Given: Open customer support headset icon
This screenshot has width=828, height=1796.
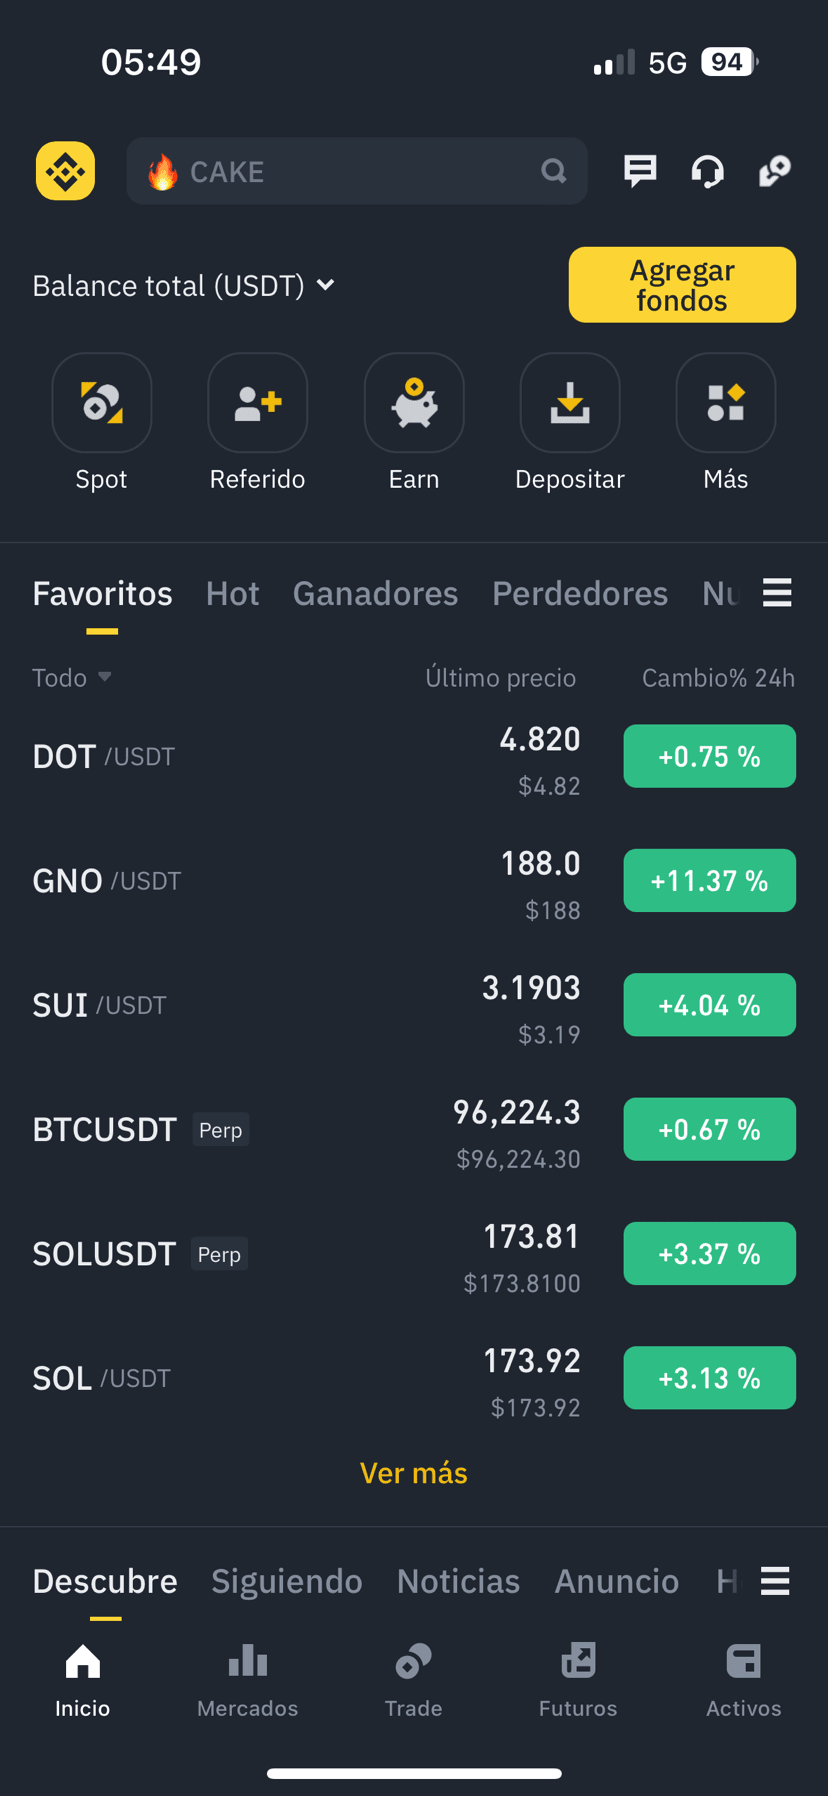Looking at the screenshot, I should tap(707, 171).
